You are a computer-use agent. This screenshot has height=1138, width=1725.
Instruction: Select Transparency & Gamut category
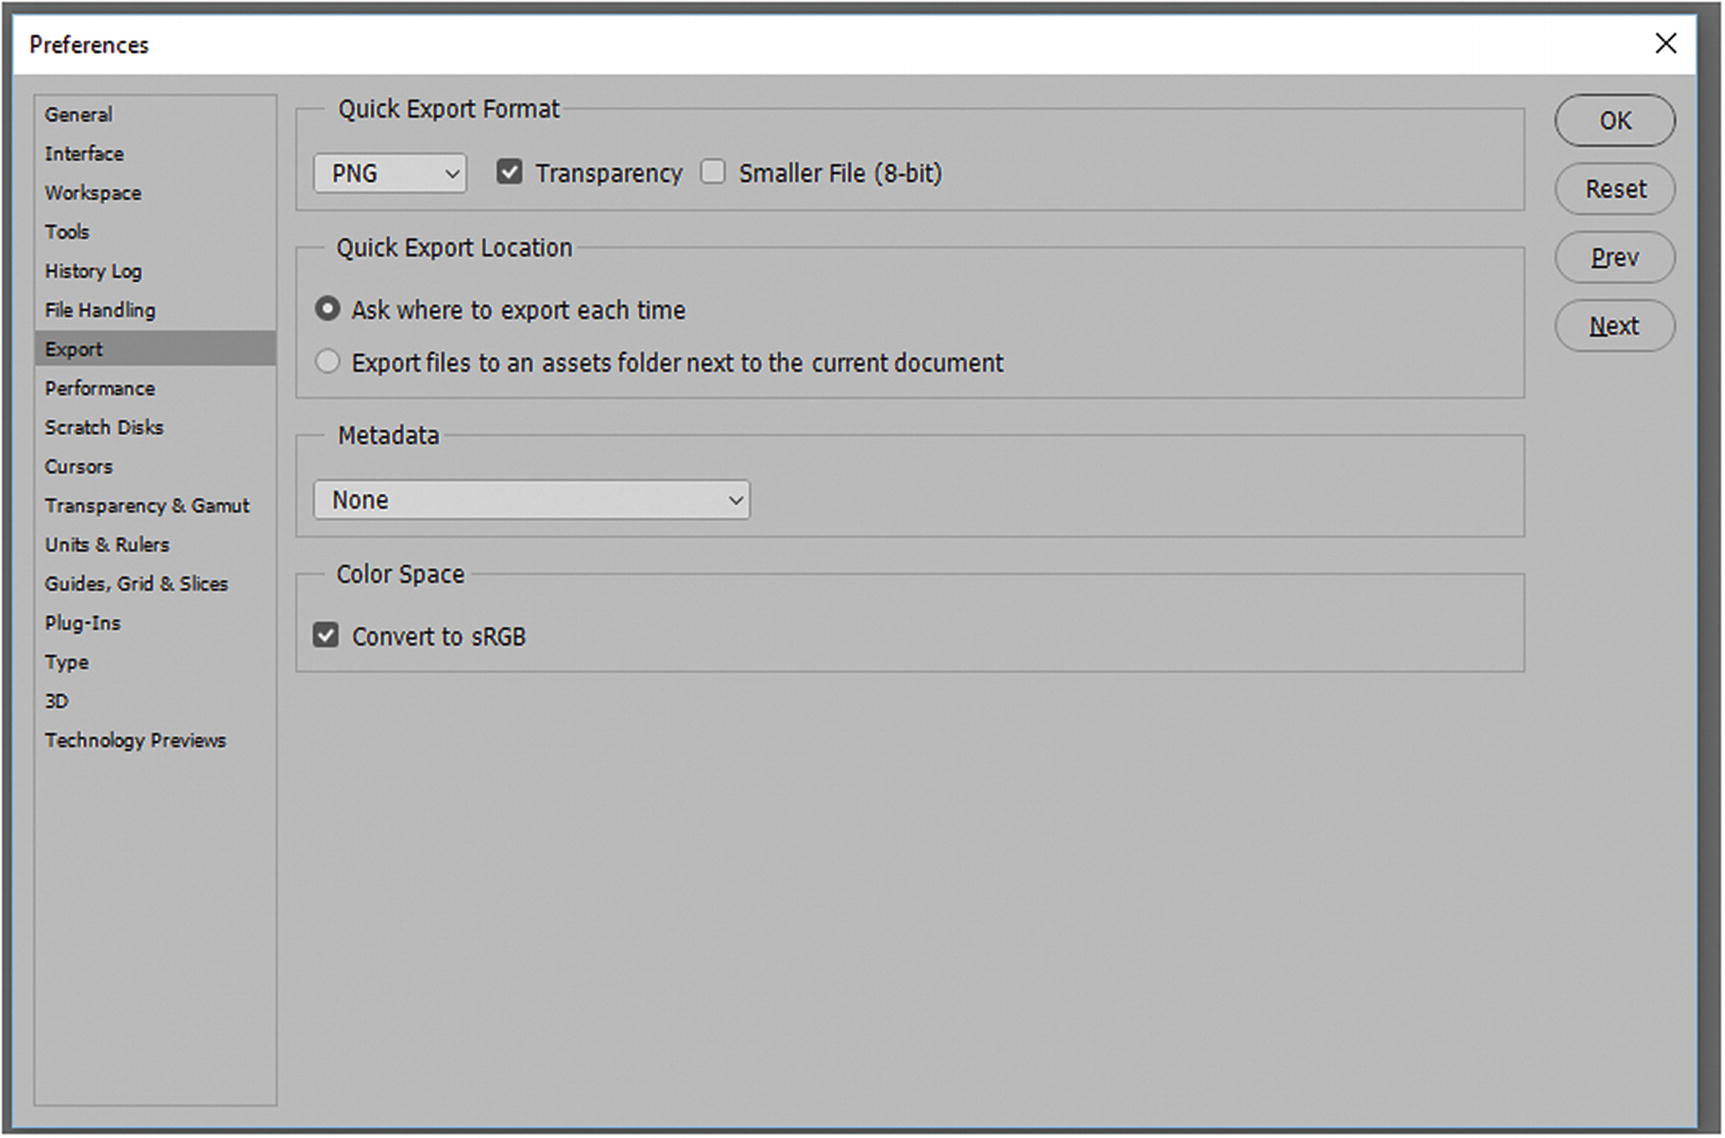147,506
